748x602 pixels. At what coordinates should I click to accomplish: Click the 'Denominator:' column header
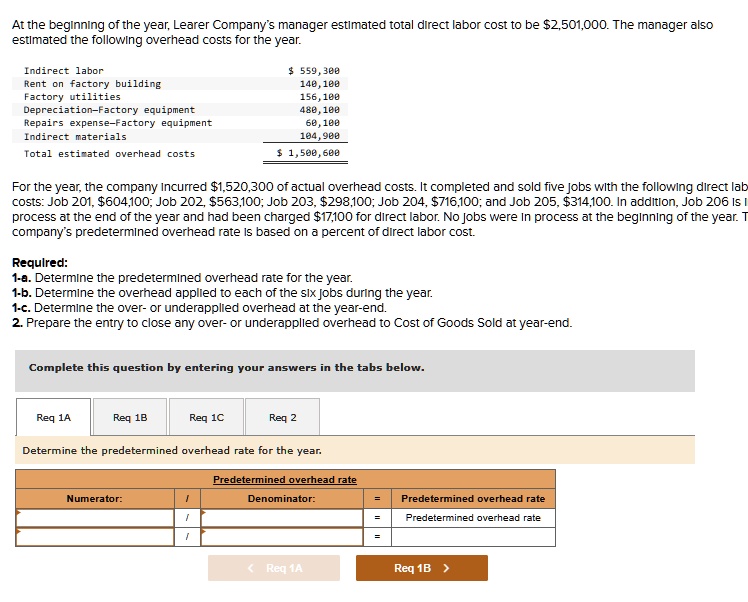coord(281,498)
